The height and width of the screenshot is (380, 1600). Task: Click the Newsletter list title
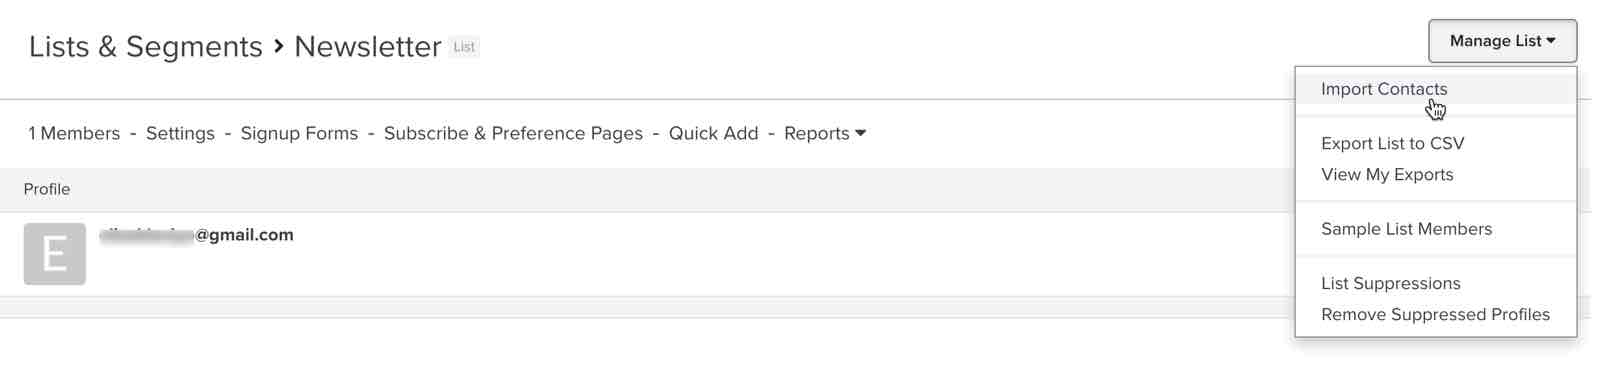[x=367, y=46]
